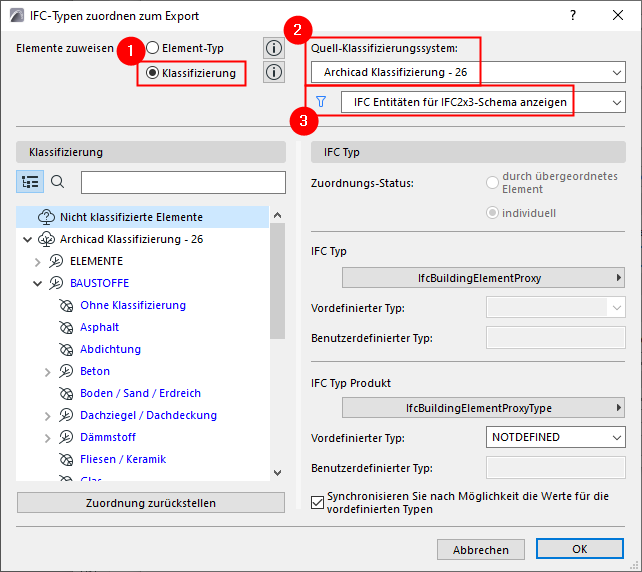
Task: Open IFC Entitäten schema filter dropdown
Action: 483,102
